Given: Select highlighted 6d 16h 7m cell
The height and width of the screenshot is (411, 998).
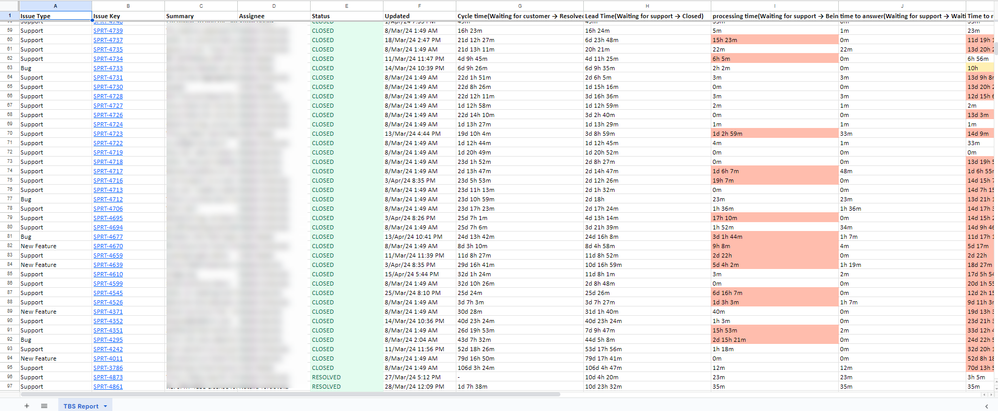Looking at the screenshot, I should point(774,293).
